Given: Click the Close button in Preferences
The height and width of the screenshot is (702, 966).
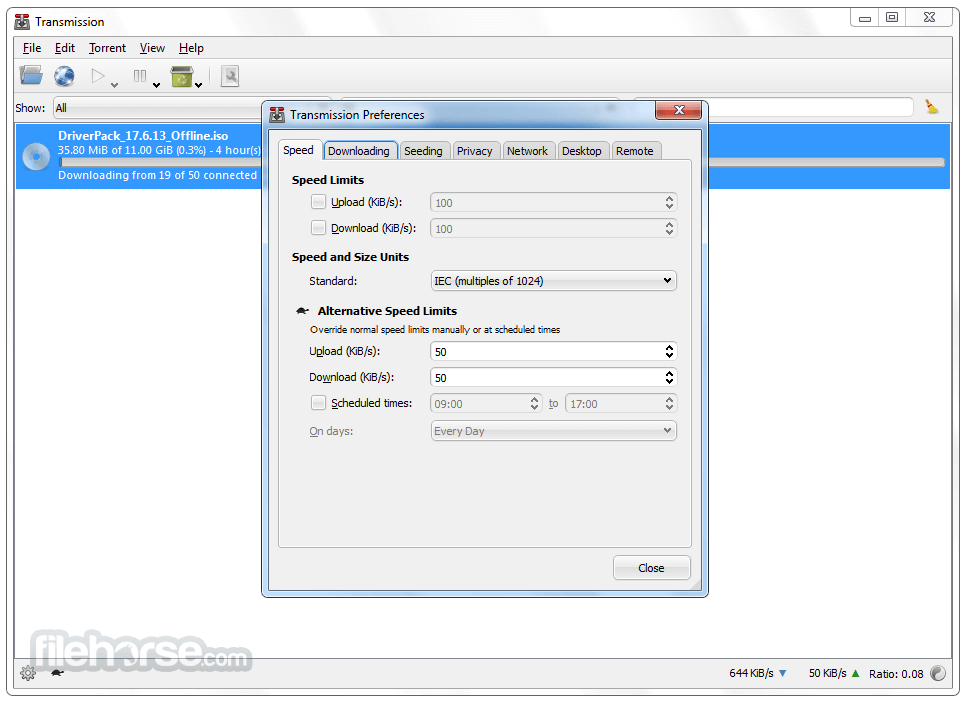Looking at the screenshot, I should 651,568.
